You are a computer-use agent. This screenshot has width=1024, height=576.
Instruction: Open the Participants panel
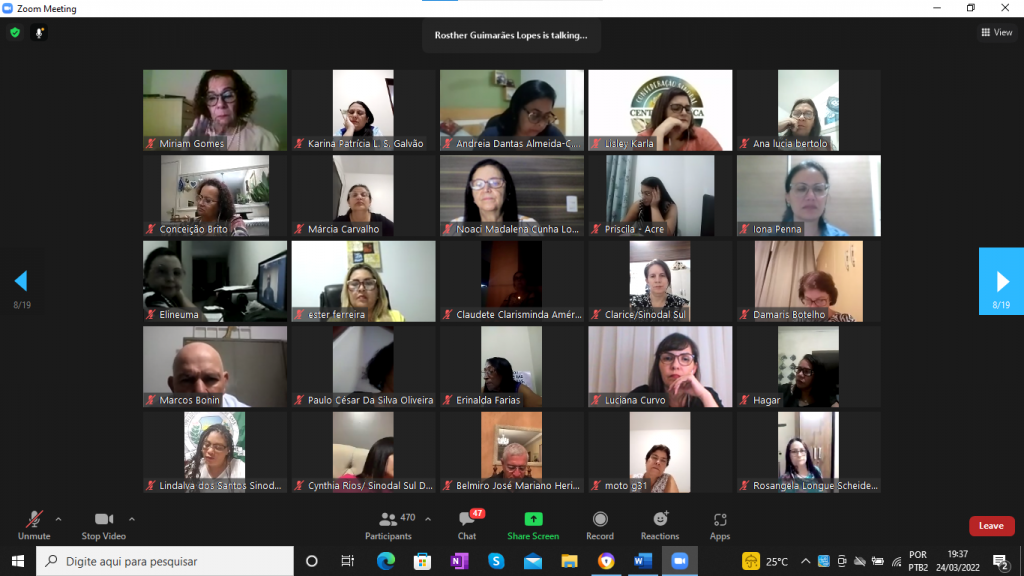coord(388,525)
